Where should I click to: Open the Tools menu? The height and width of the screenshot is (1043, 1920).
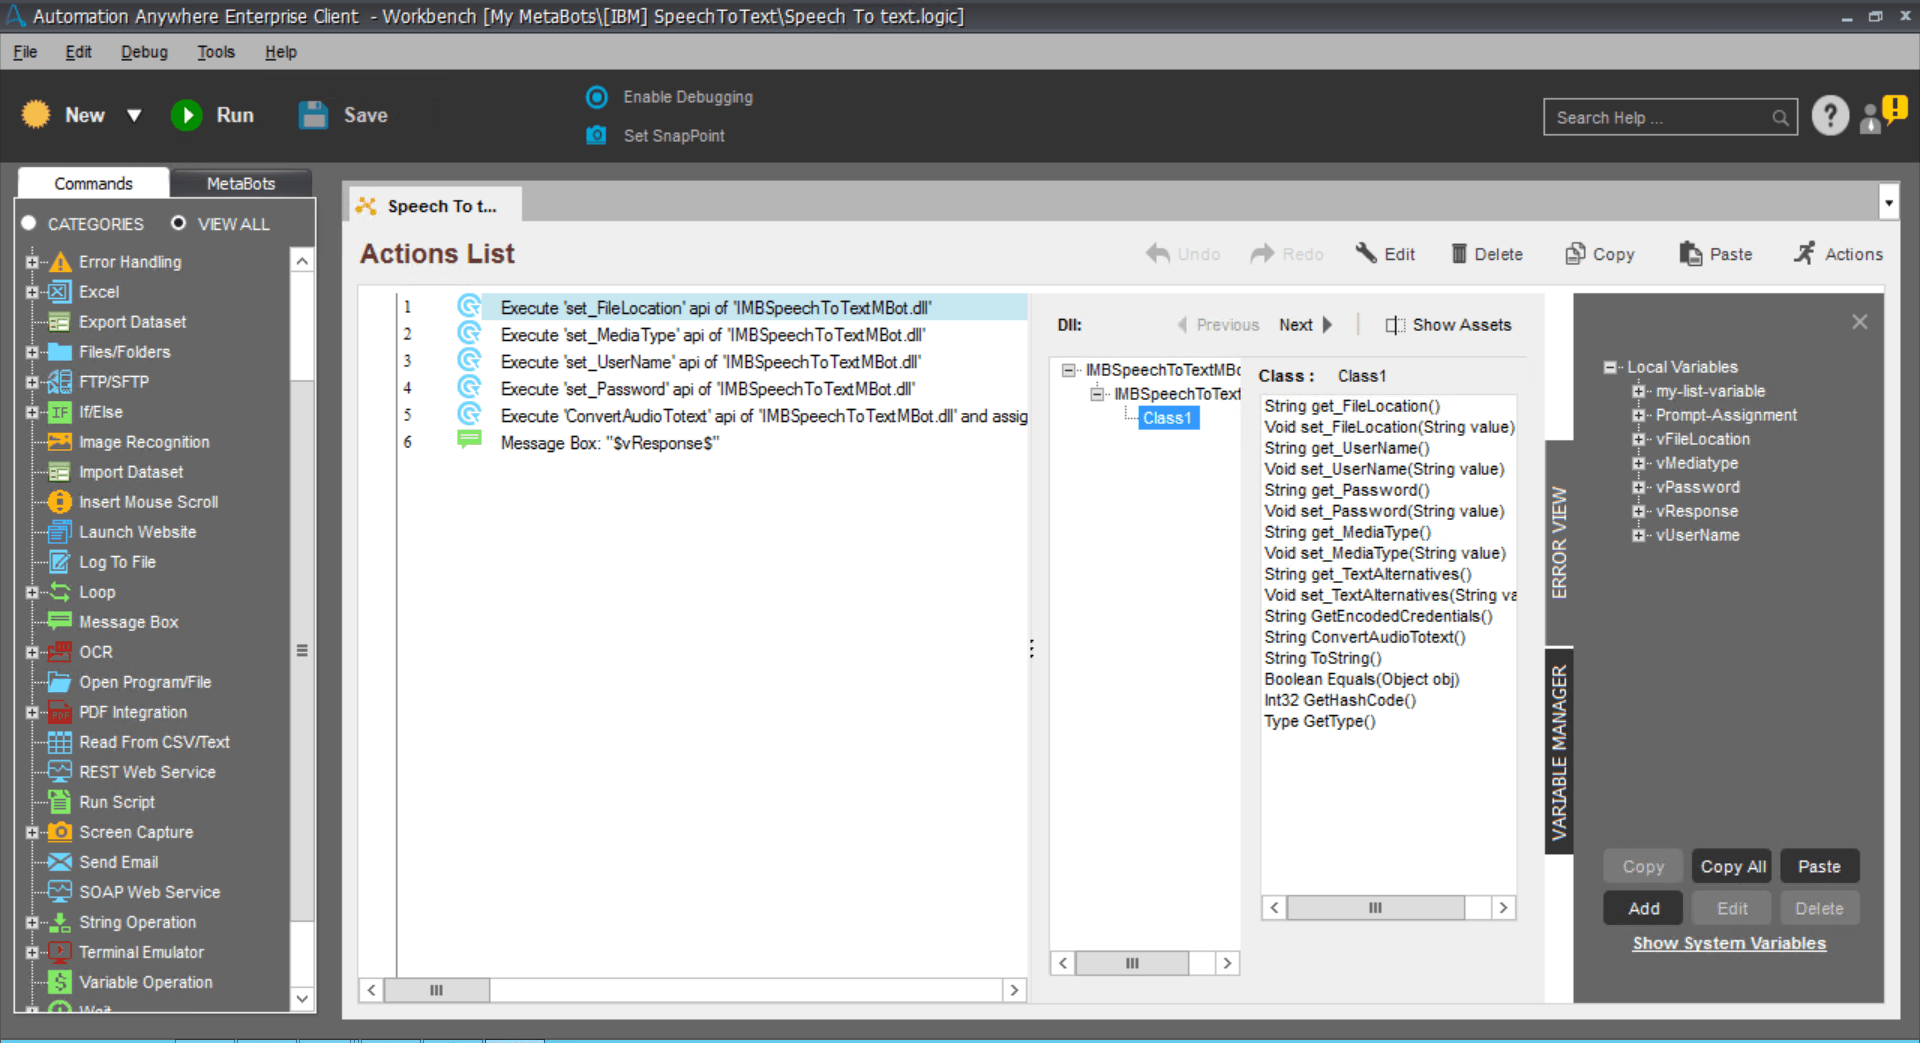(x=215, y=52)
